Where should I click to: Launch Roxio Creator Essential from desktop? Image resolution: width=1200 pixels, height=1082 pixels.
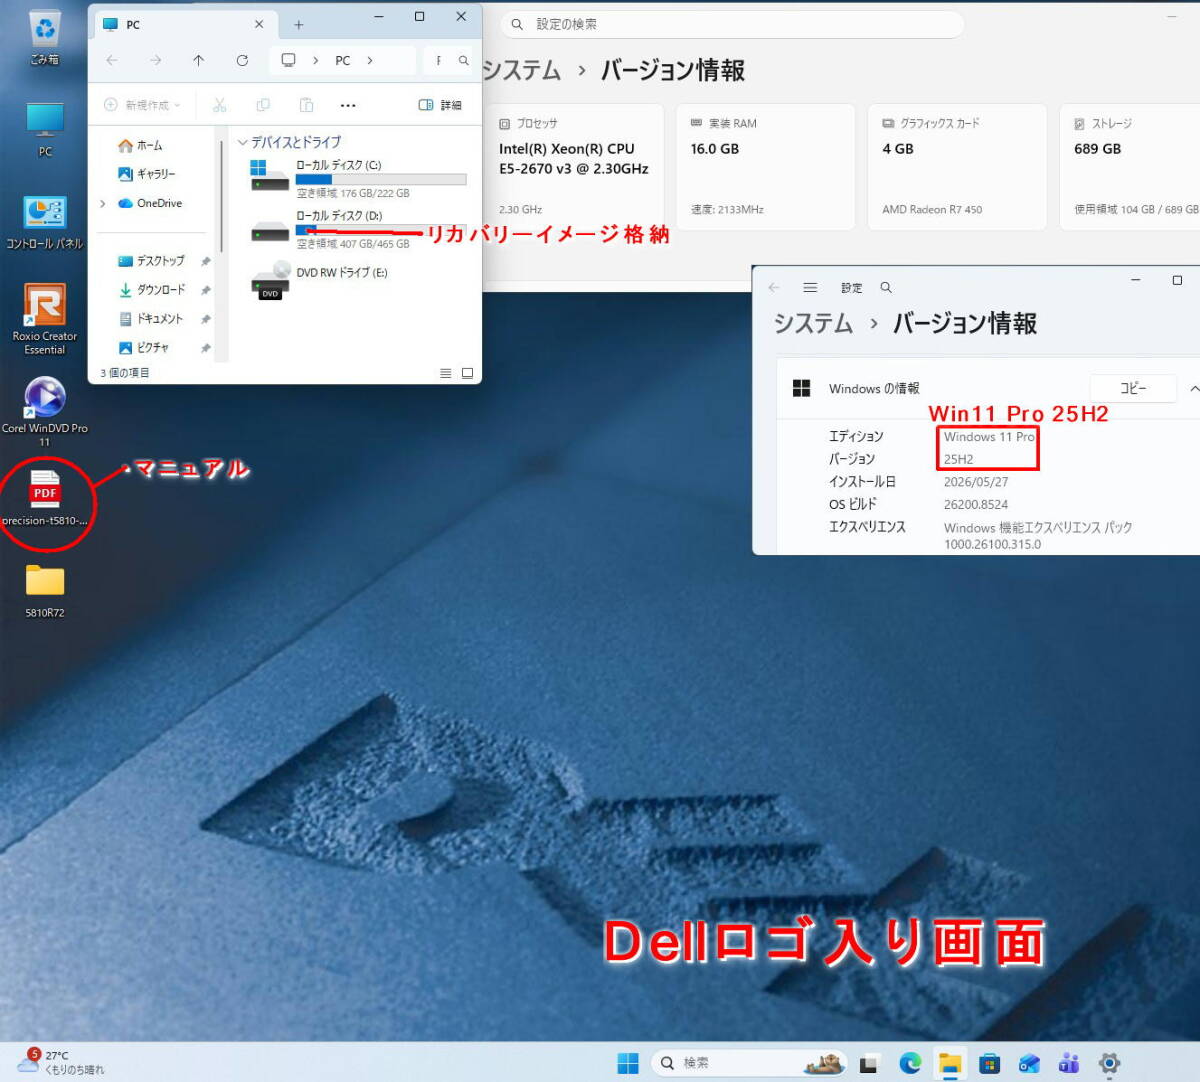click(45, 318)
